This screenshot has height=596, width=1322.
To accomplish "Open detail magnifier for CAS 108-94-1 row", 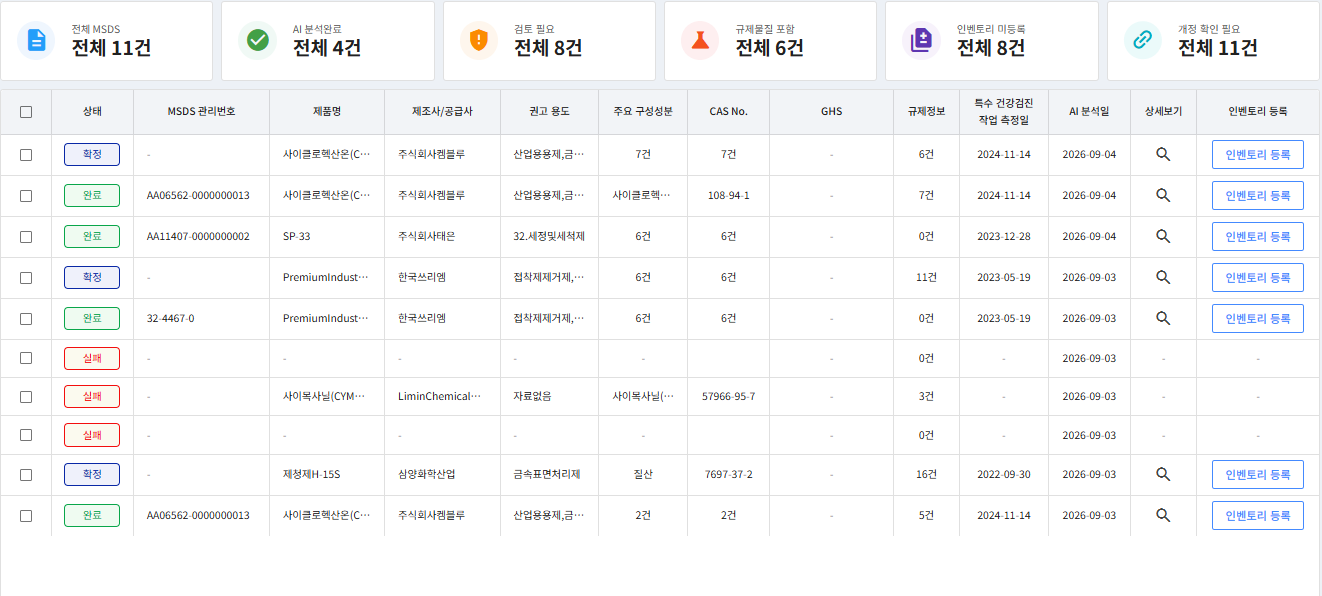I will (x=1163, y=195).
